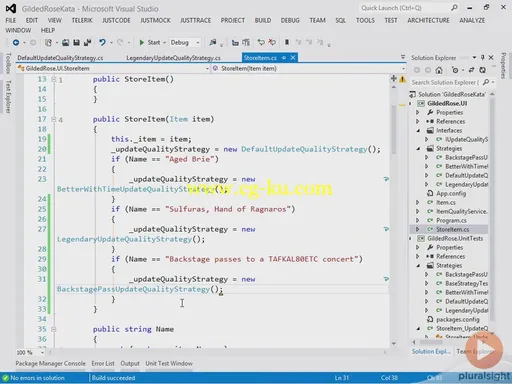Click the Navigate Backward arrow icon
The width and height of the screenshot is (512, 384).
pyautogui.click(x=15, y=42)
